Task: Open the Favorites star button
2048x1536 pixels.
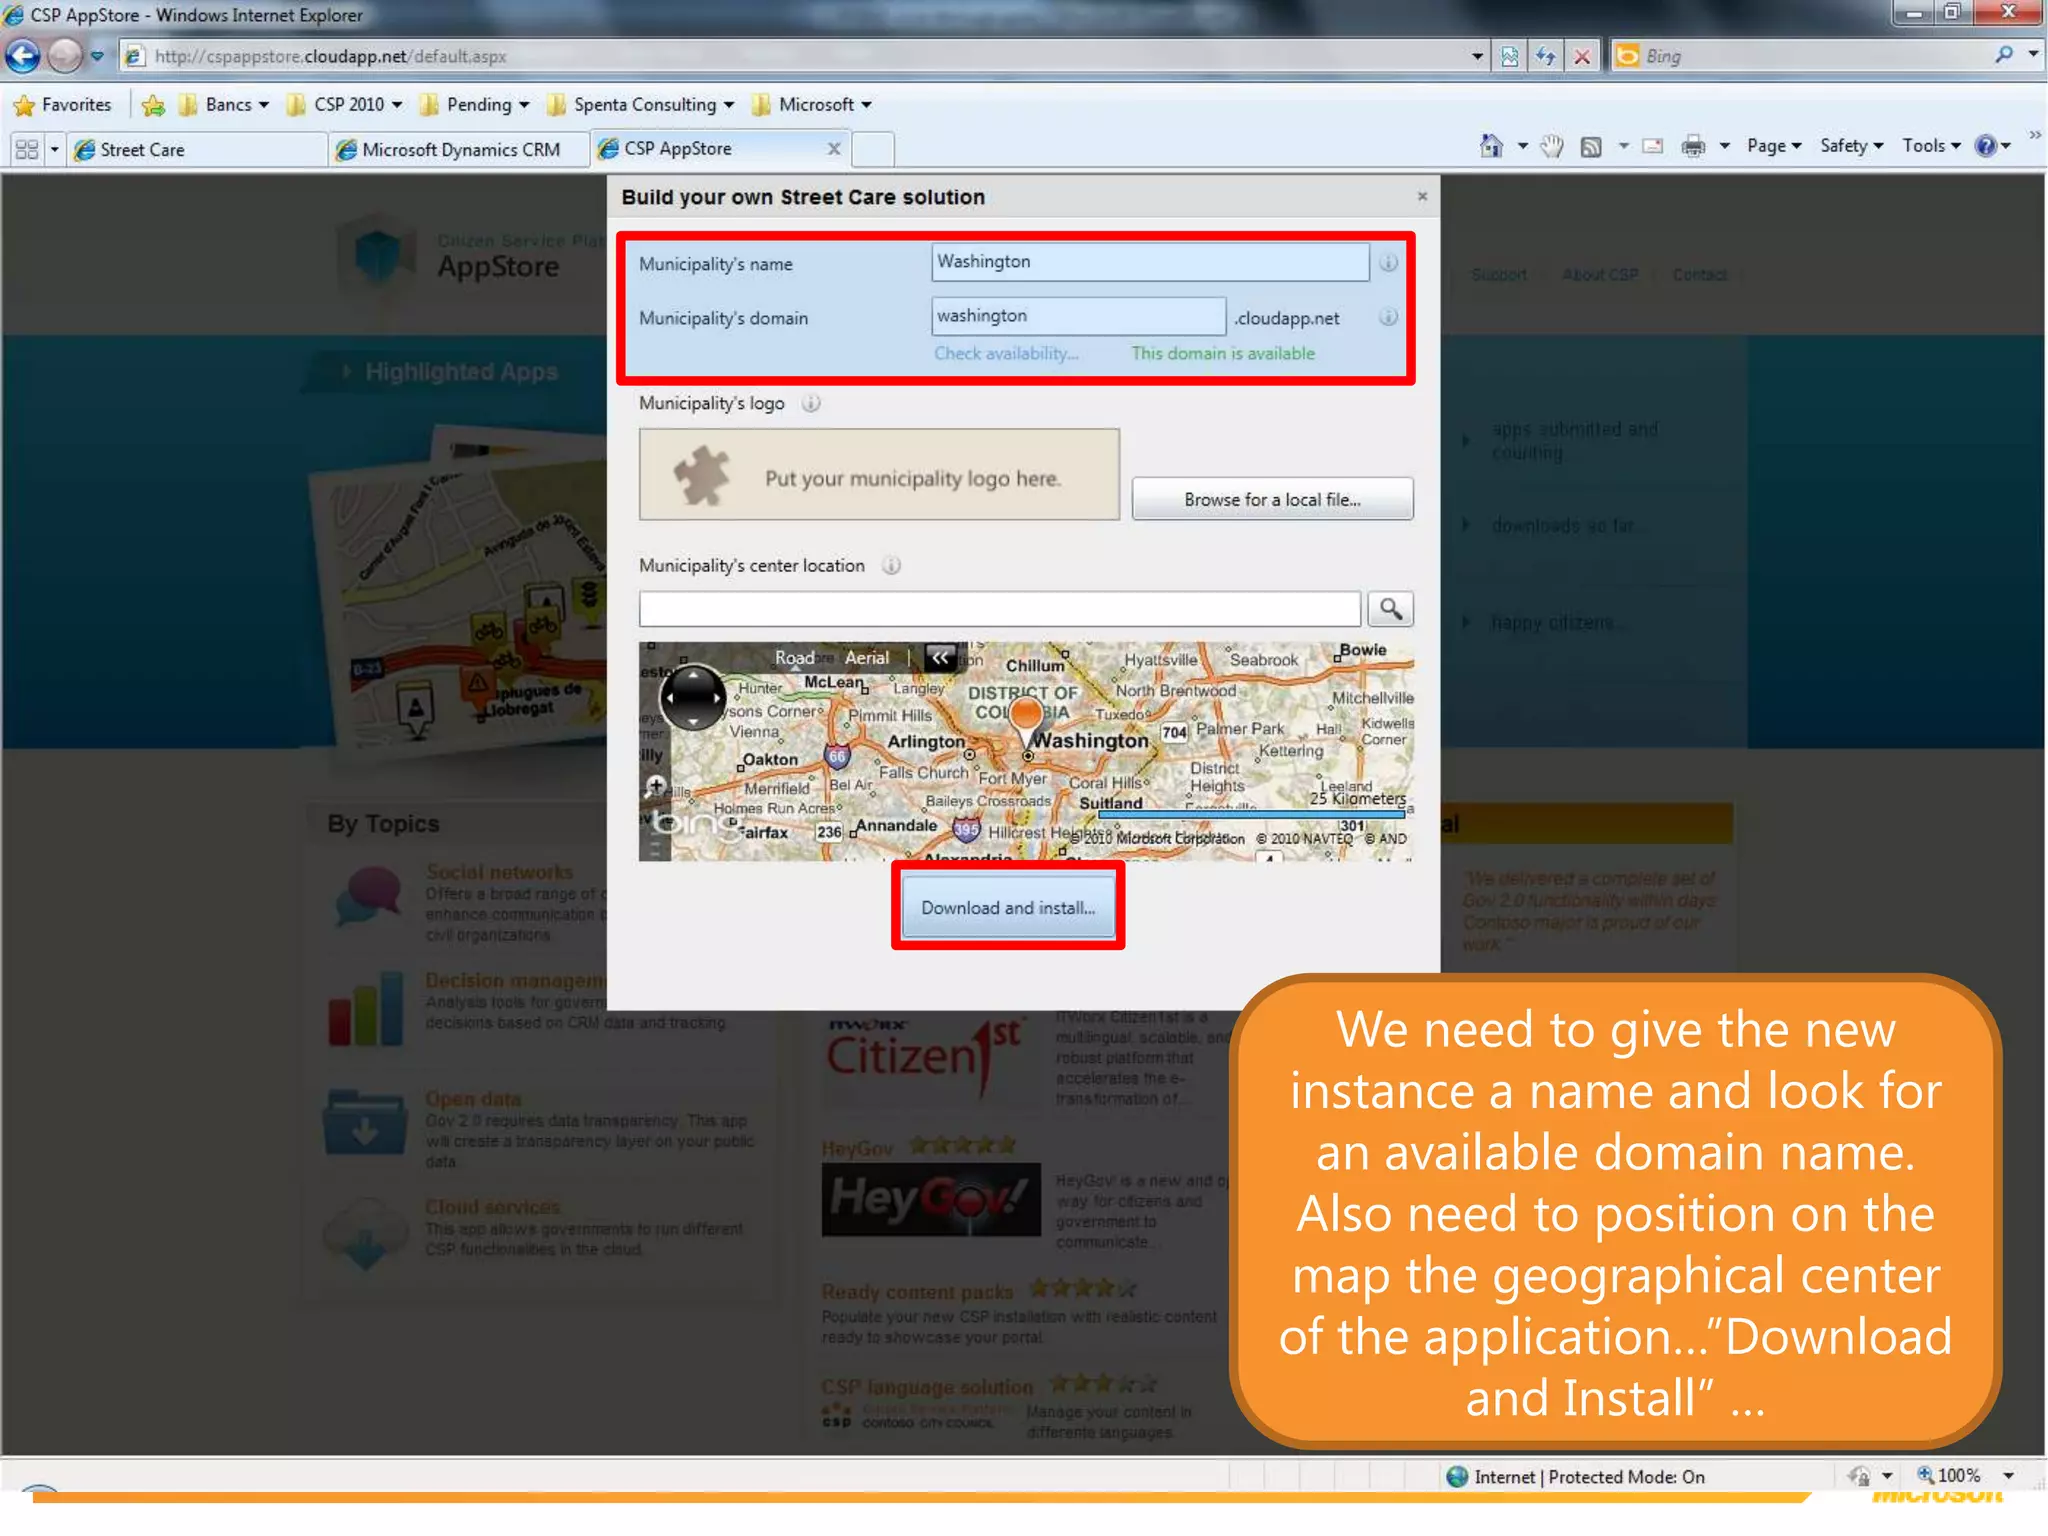Action: pyautogui.click(x=63, y=105)
